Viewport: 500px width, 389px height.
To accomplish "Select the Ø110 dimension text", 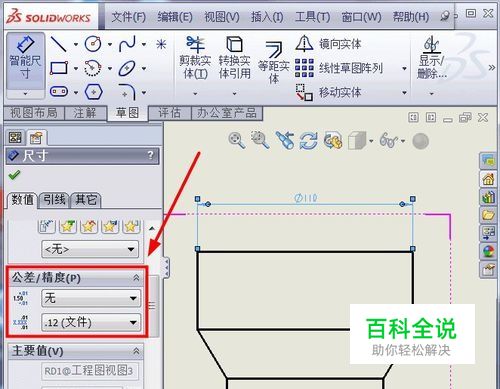I will click(x=305, y=199).
